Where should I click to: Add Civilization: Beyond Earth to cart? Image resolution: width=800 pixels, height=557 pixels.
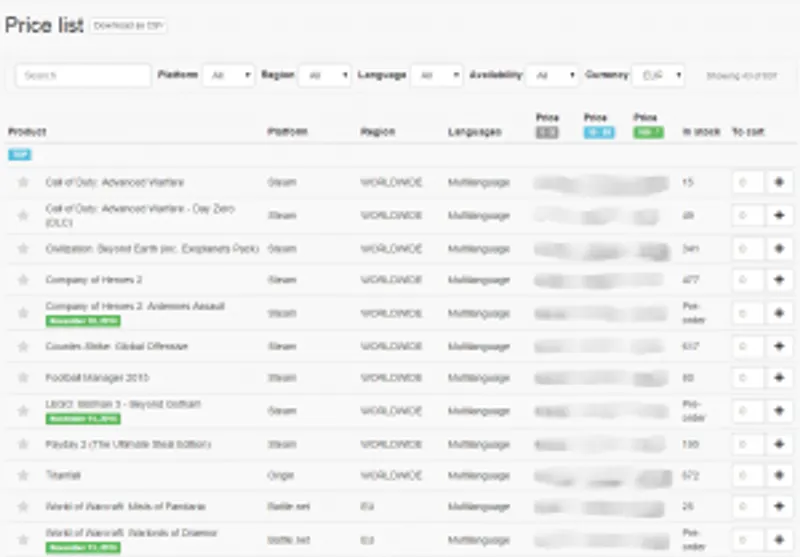(779, 248)
